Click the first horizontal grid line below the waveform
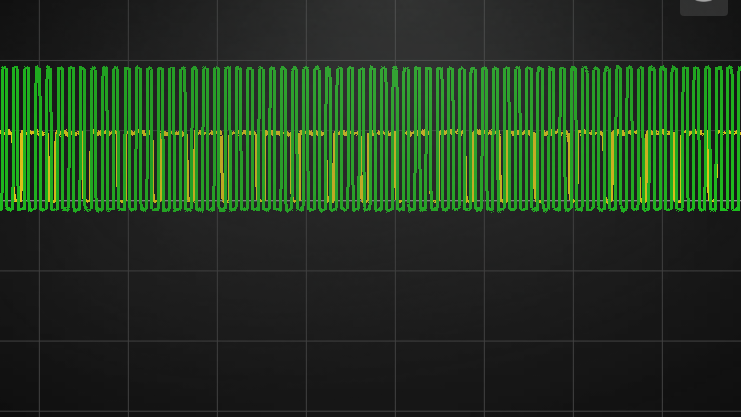Screen dimensions: 741x417 coord(350,271)
